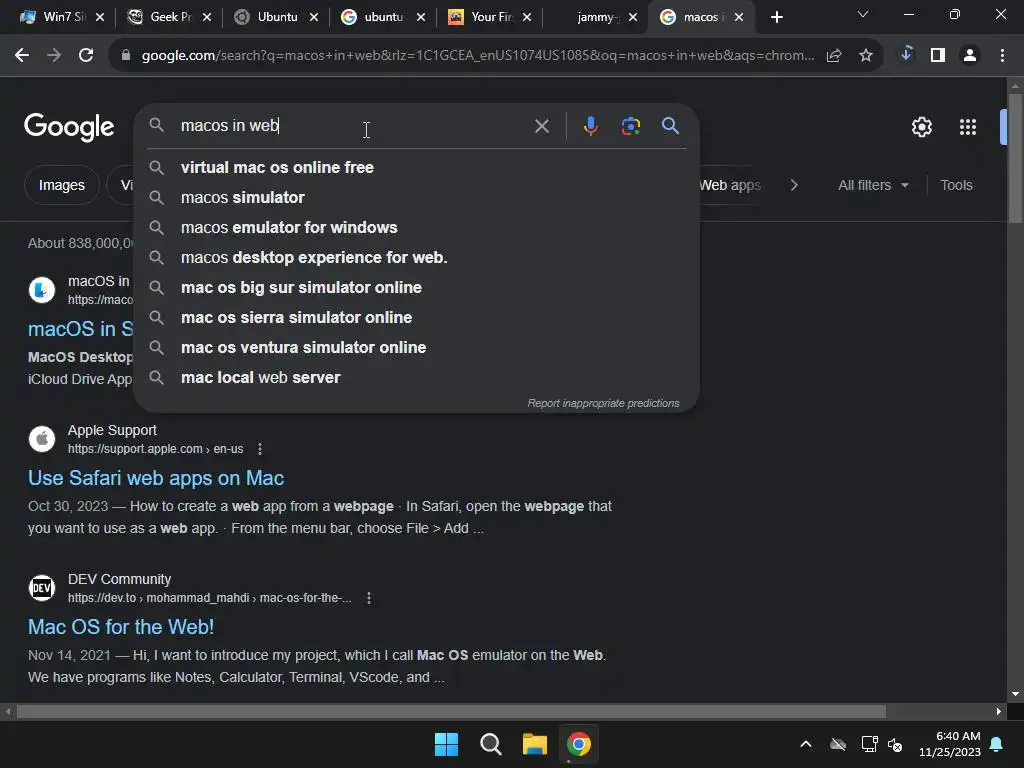Select suggestion mac os sierra simulator online
This screenshot has height=768, width=1024.
pyautogui.click(x=416, y=318)
